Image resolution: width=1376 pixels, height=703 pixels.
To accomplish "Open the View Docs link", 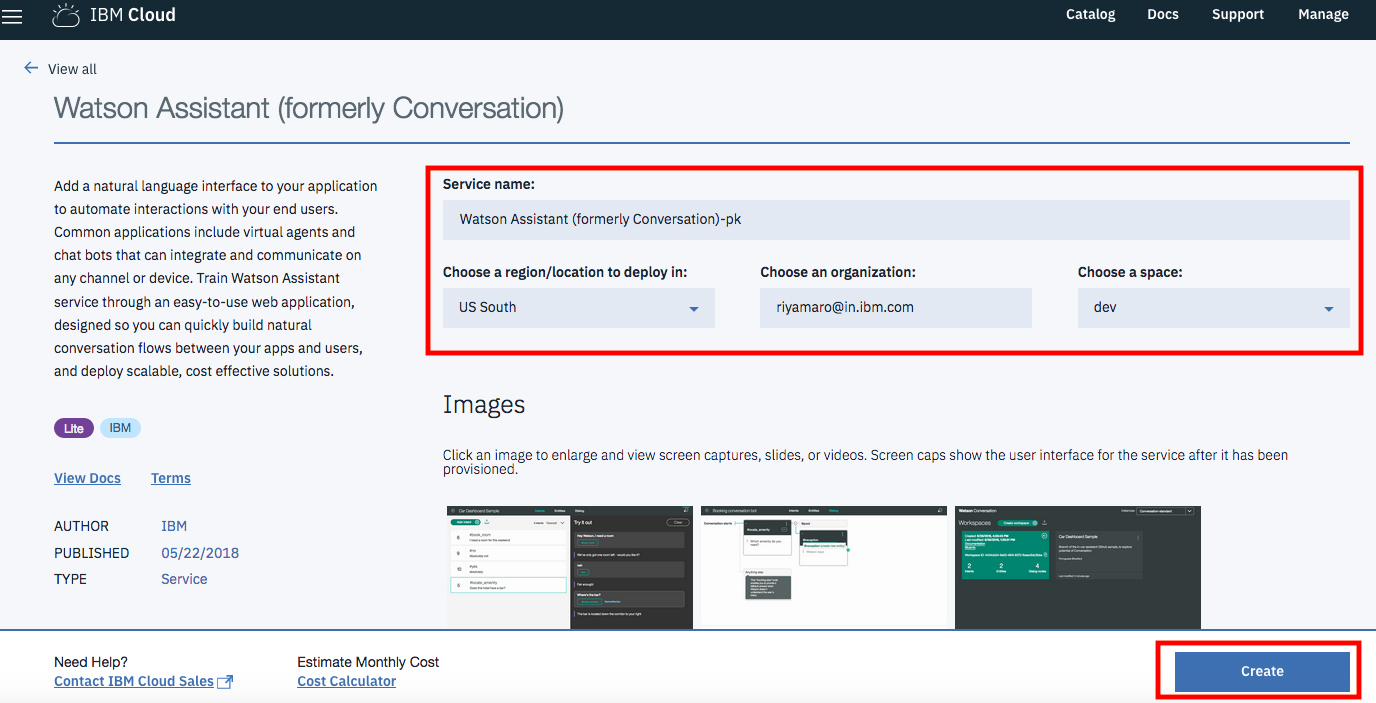I will (87, 478).
